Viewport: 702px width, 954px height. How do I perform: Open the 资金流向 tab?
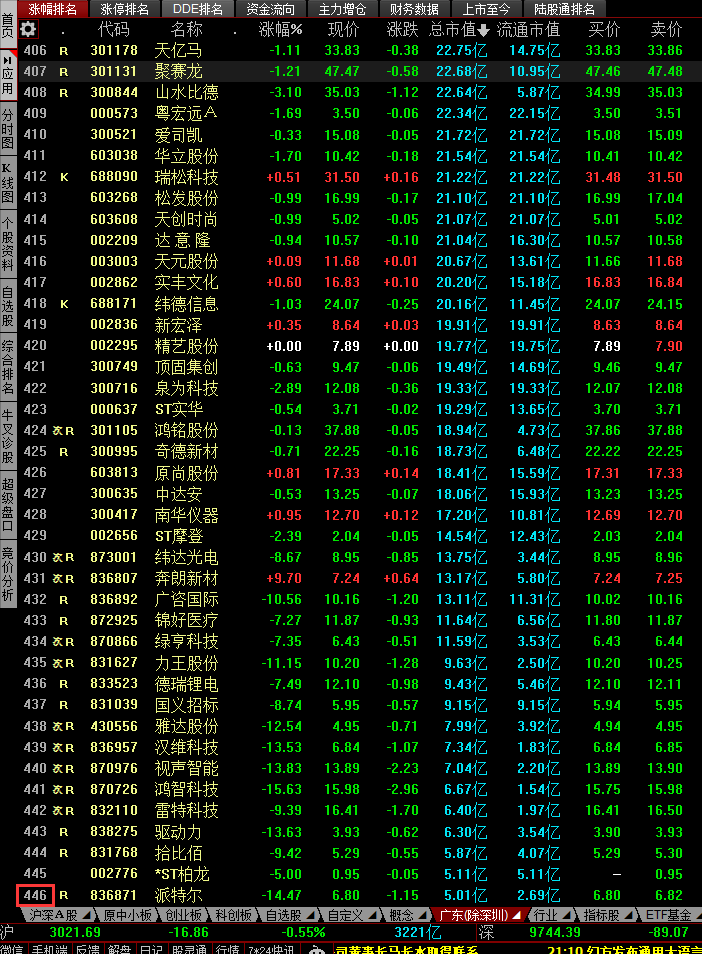[270, 9]
